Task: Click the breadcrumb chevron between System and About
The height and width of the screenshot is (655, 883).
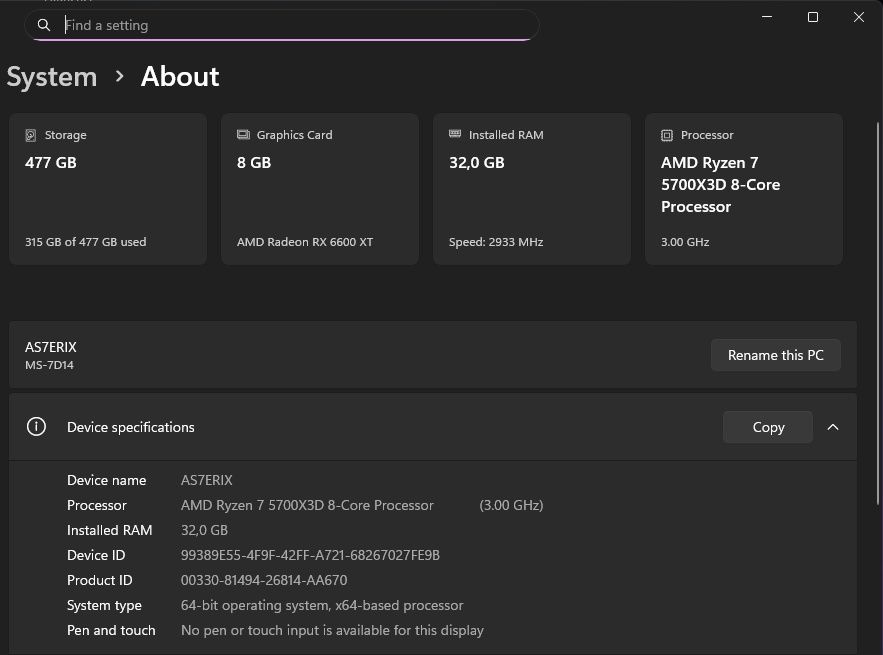Action: [120, 76]
